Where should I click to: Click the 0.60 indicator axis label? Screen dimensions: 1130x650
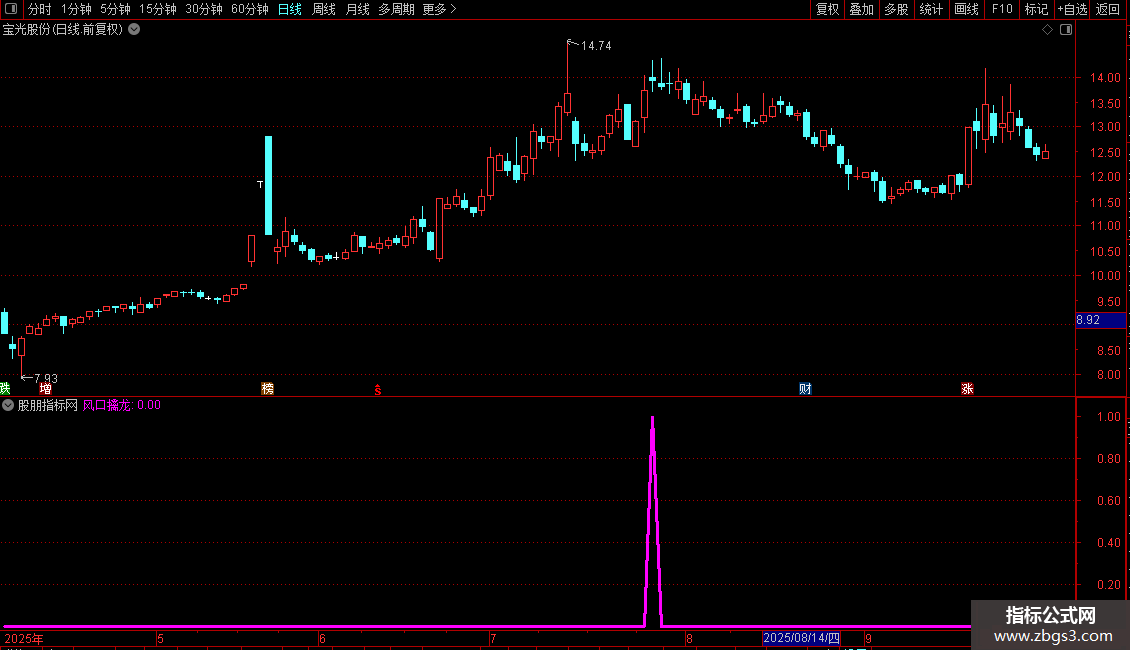tap(1108, 501)
